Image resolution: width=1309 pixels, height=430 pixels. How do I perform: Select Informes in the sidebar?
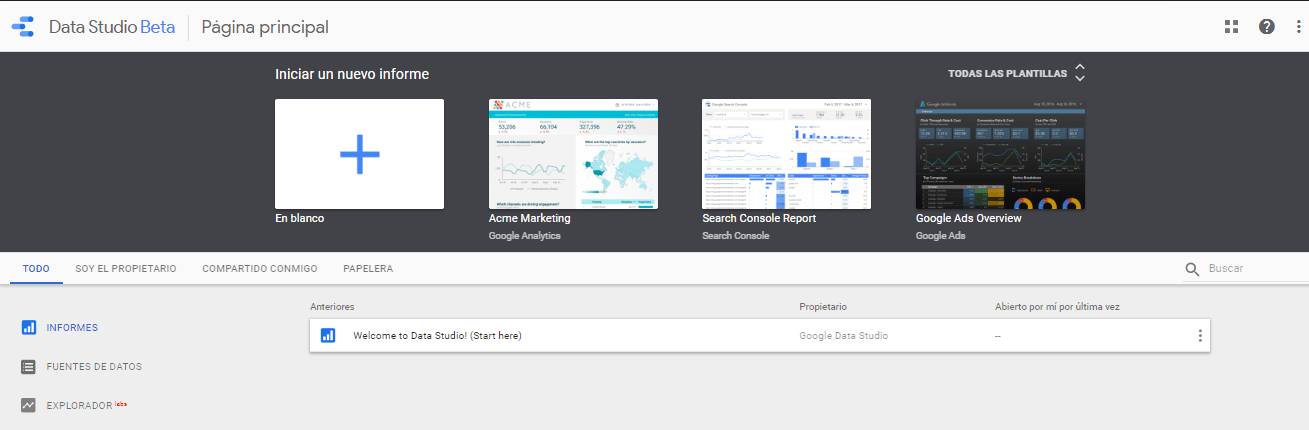[72, 327]
